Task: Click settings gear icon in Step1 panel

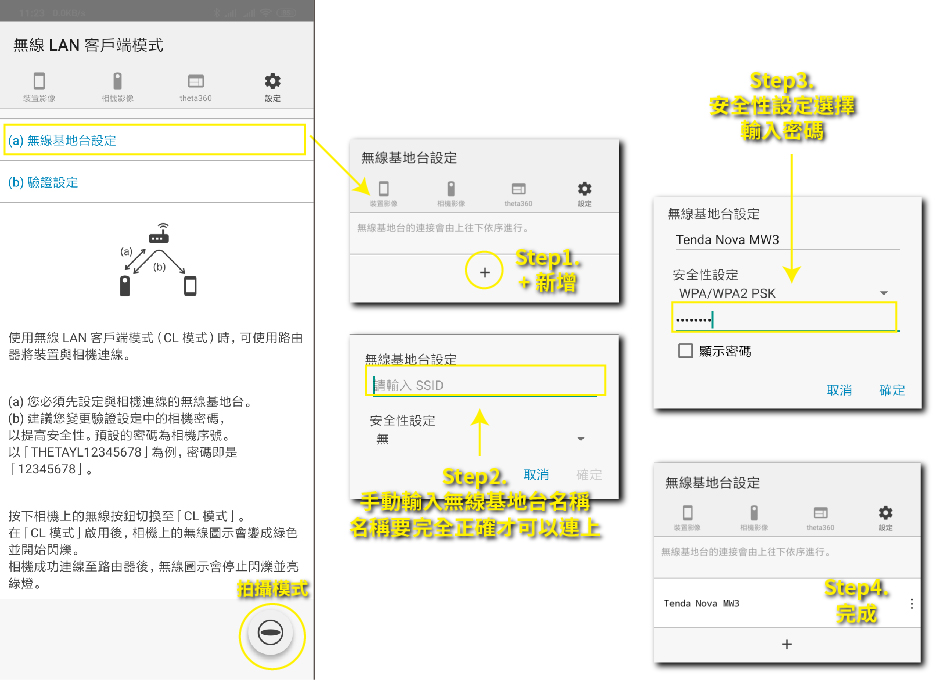Action: coord(585,193)
